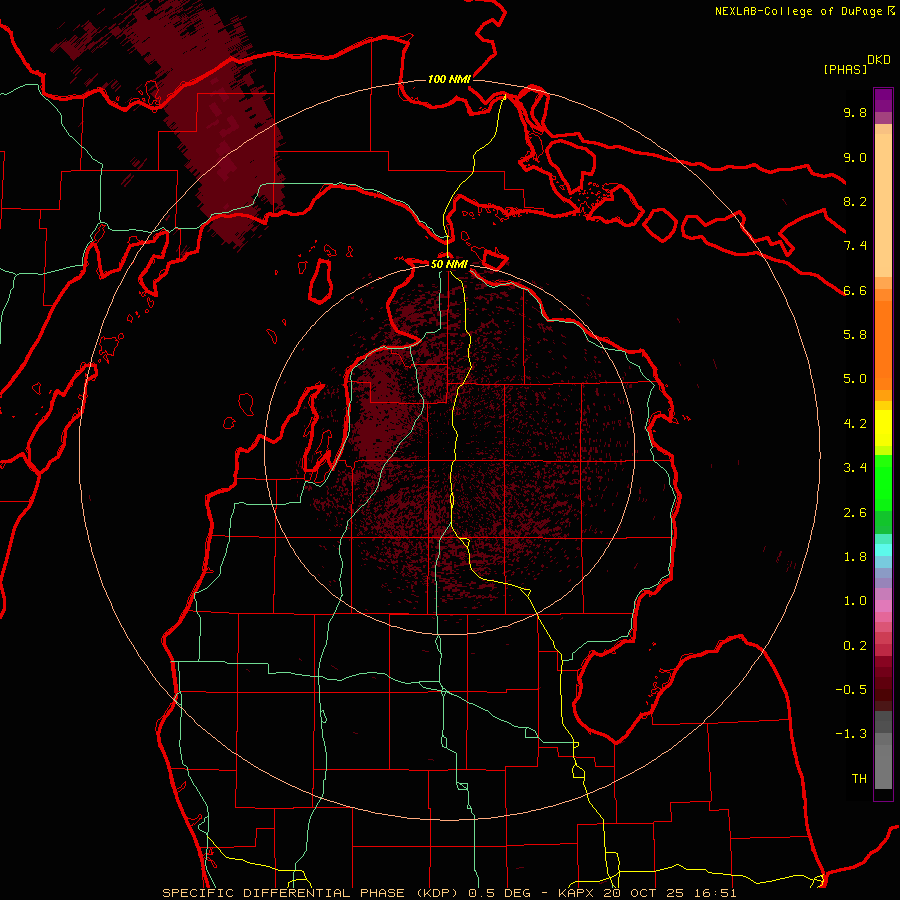Click the -1.3 scale value

pos(851,734)
